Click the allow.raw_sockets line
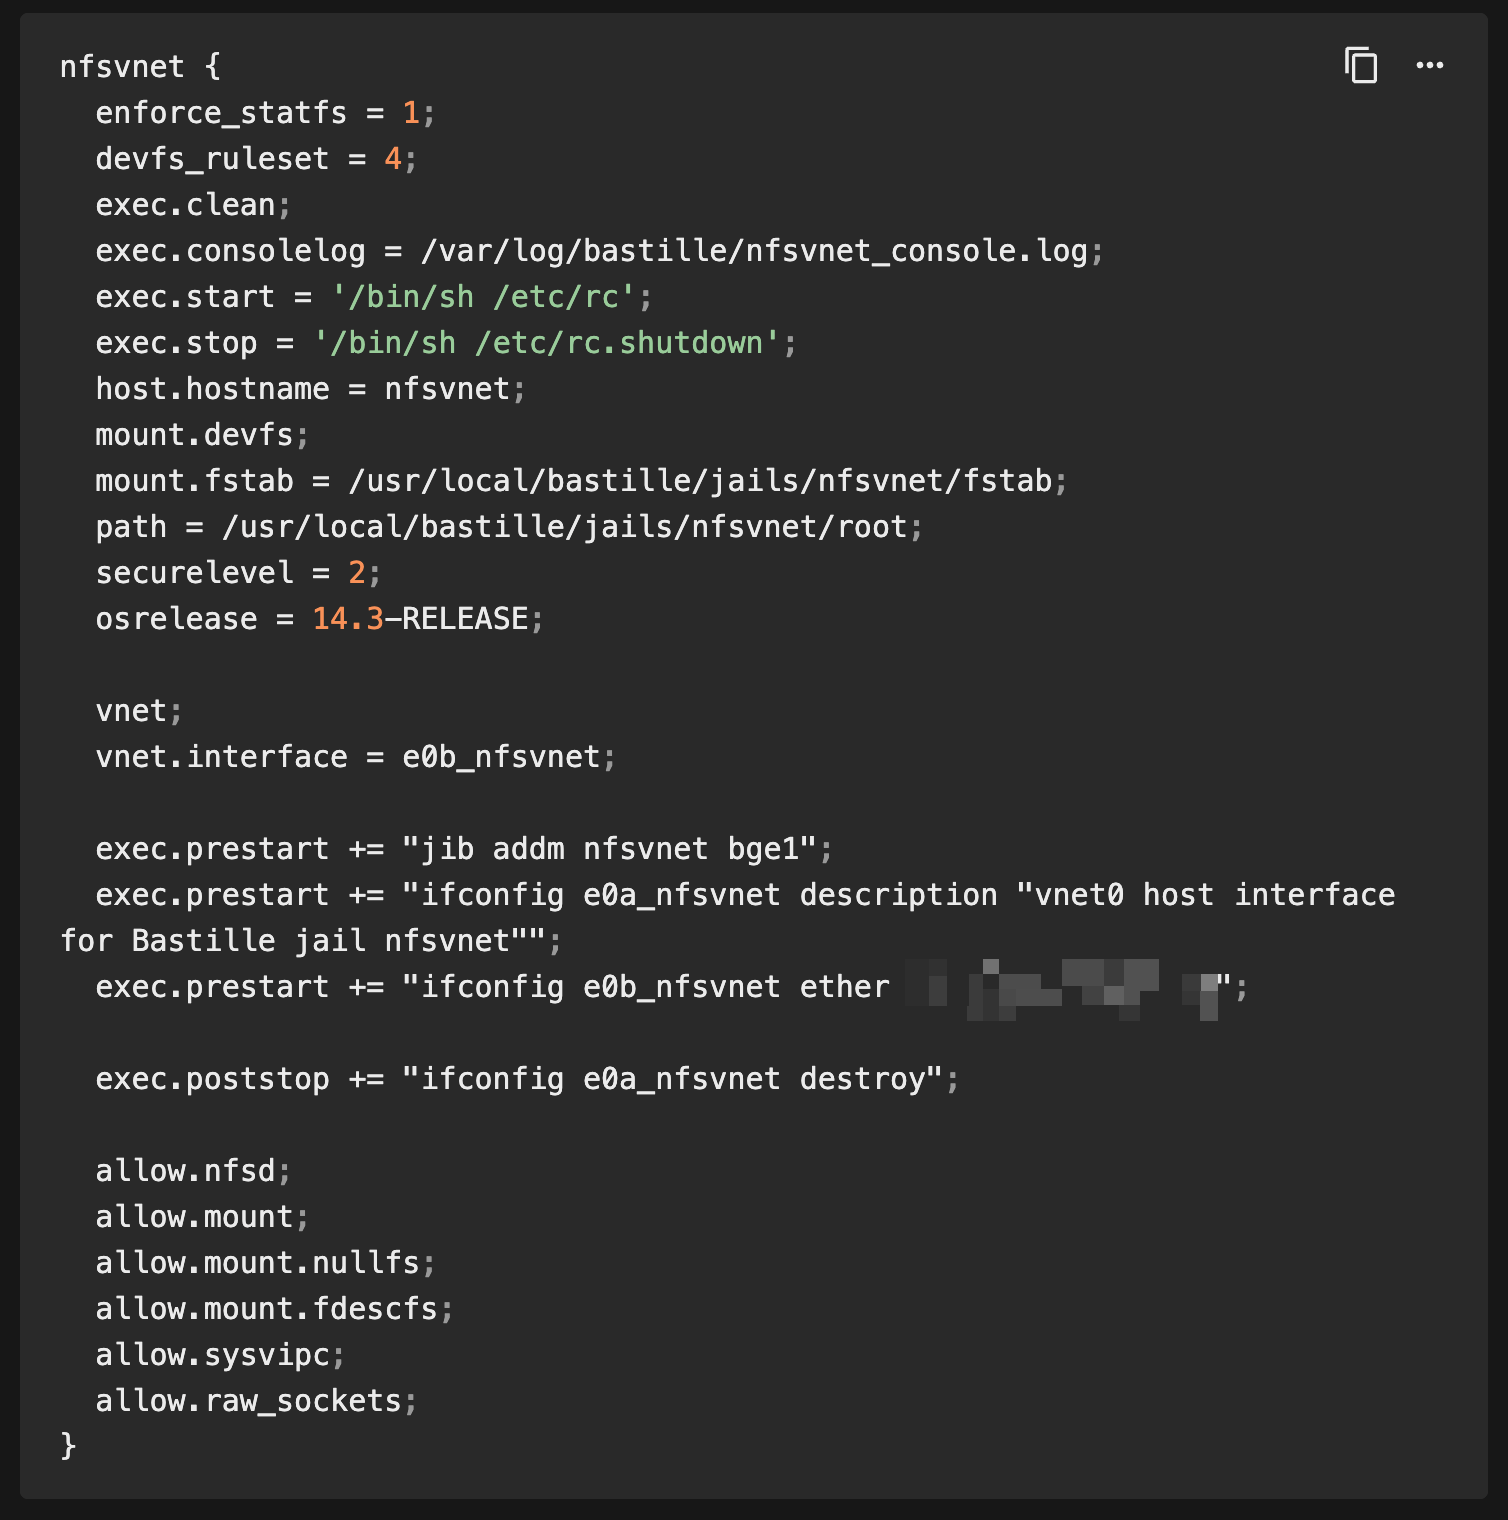The height and width of the screenshot is (1520, 1508). 248,1401
